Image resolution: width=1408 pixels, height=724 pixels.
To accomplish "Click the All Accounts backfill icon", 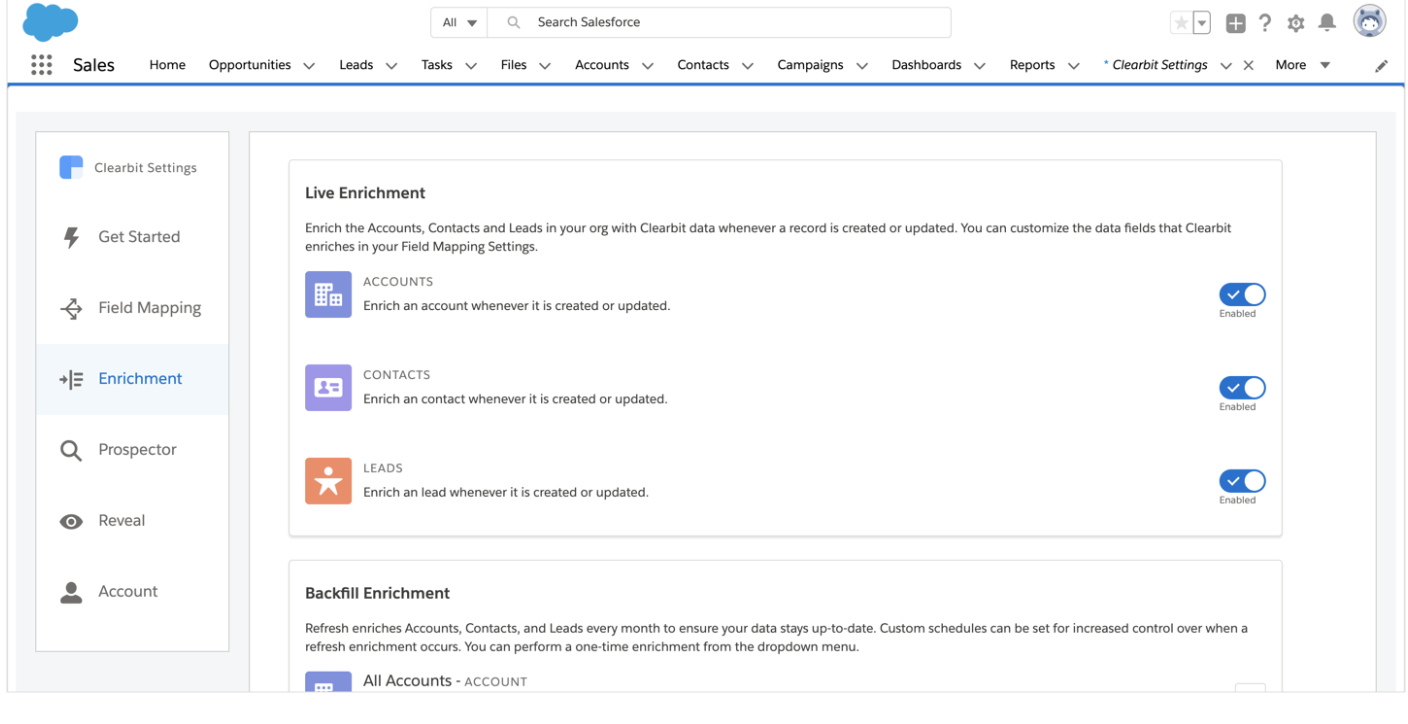I will point(328,681).
